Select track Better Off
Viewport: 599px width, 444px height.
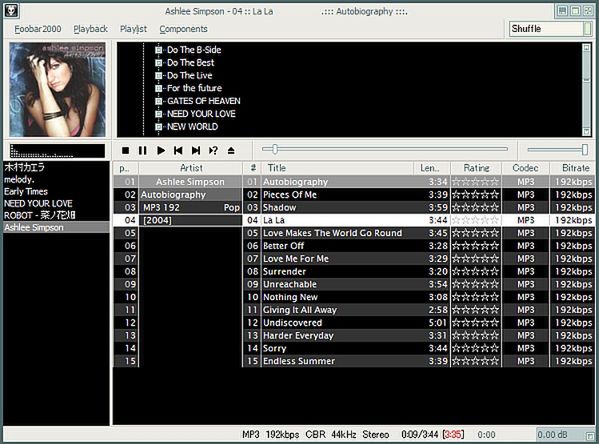click(354, 246)
